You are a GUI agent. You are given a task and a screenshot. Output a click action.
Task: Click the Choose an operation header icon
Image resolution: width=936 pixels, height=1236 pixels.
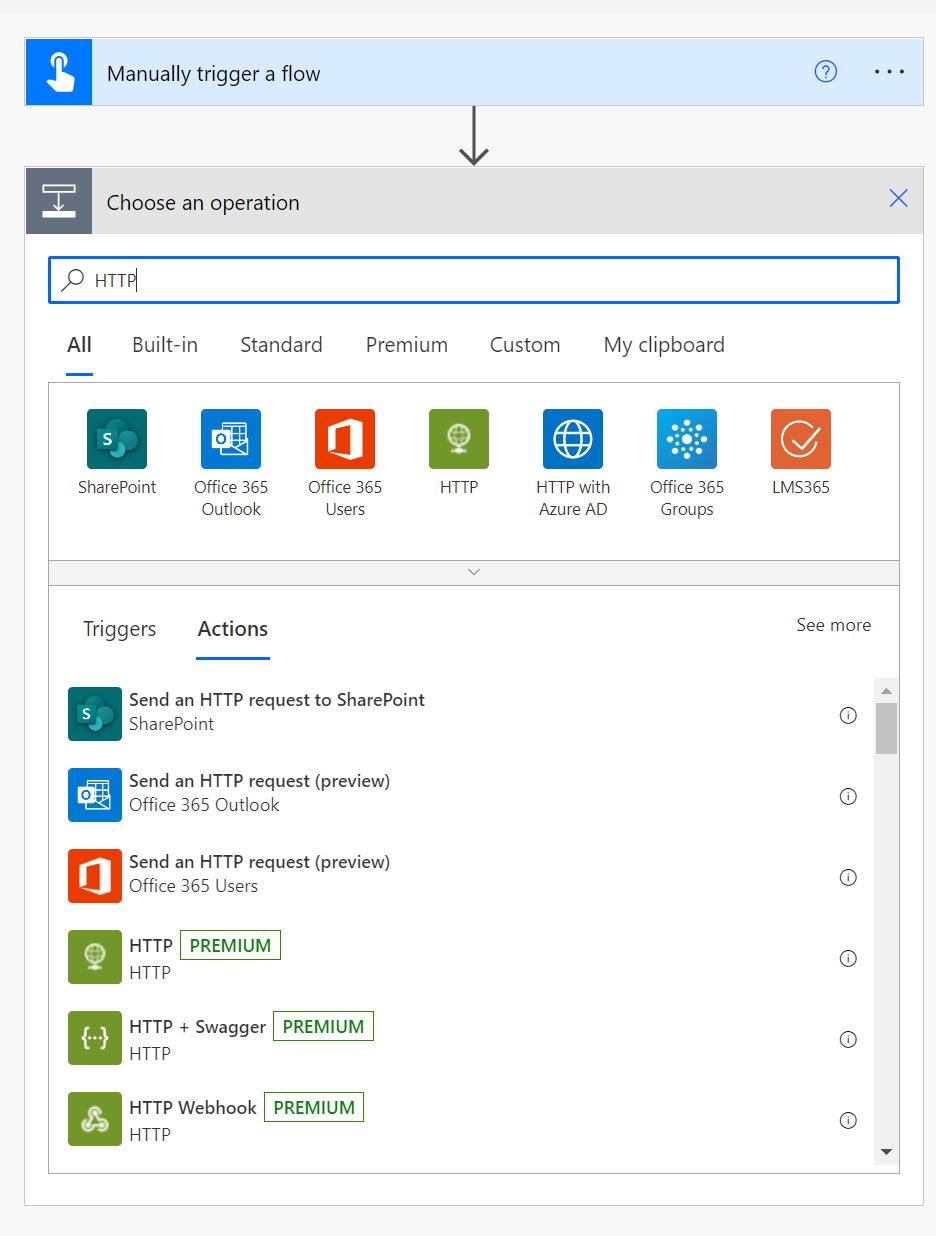59,201
